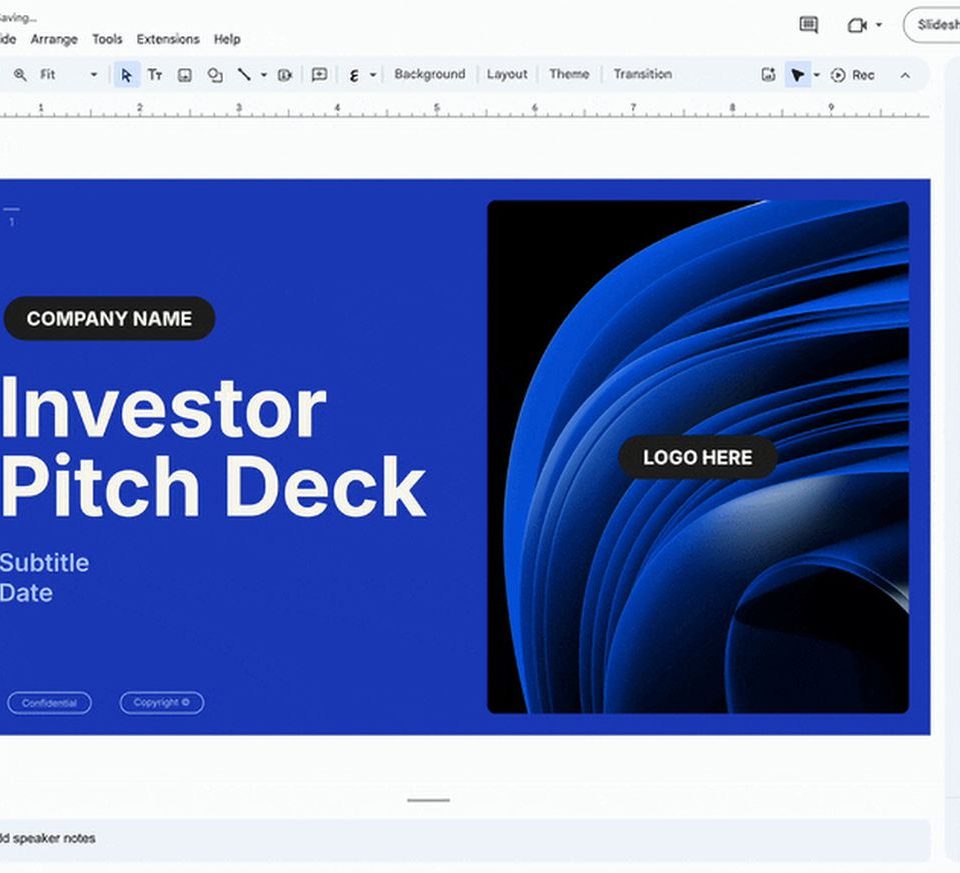This screenshot has height=873, width=960.
Task: Click the Insert image icon
Action: point(185,75)
